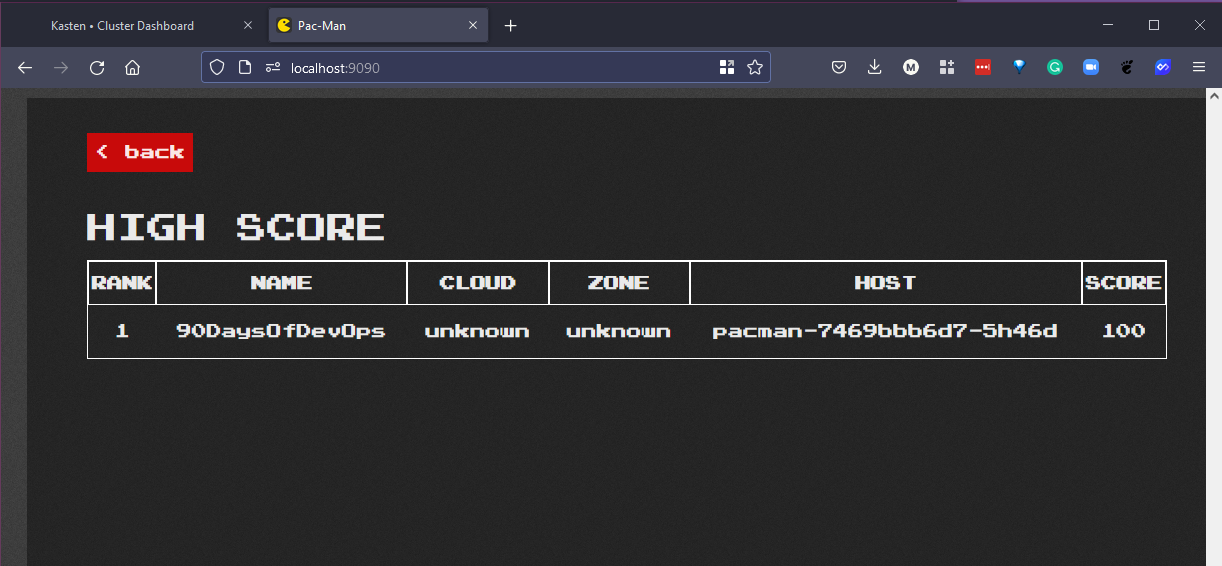Close the Kasten Cluster Dashboard tab
Viewport: 1222px width, 566px height.
coord(248,25)
